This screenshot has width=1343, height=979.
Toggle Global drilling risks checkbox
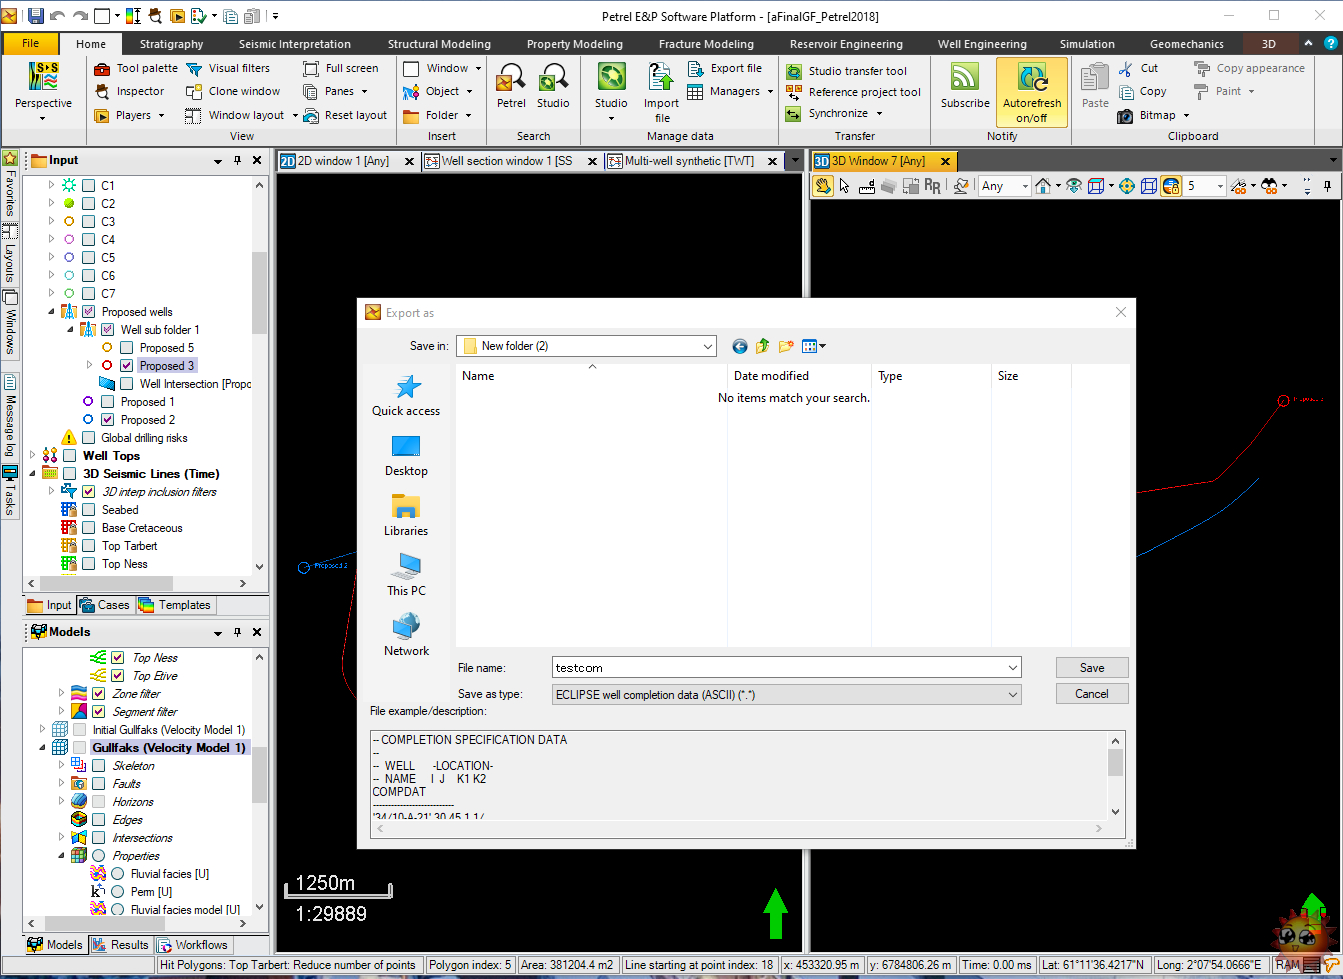point(88,438)
